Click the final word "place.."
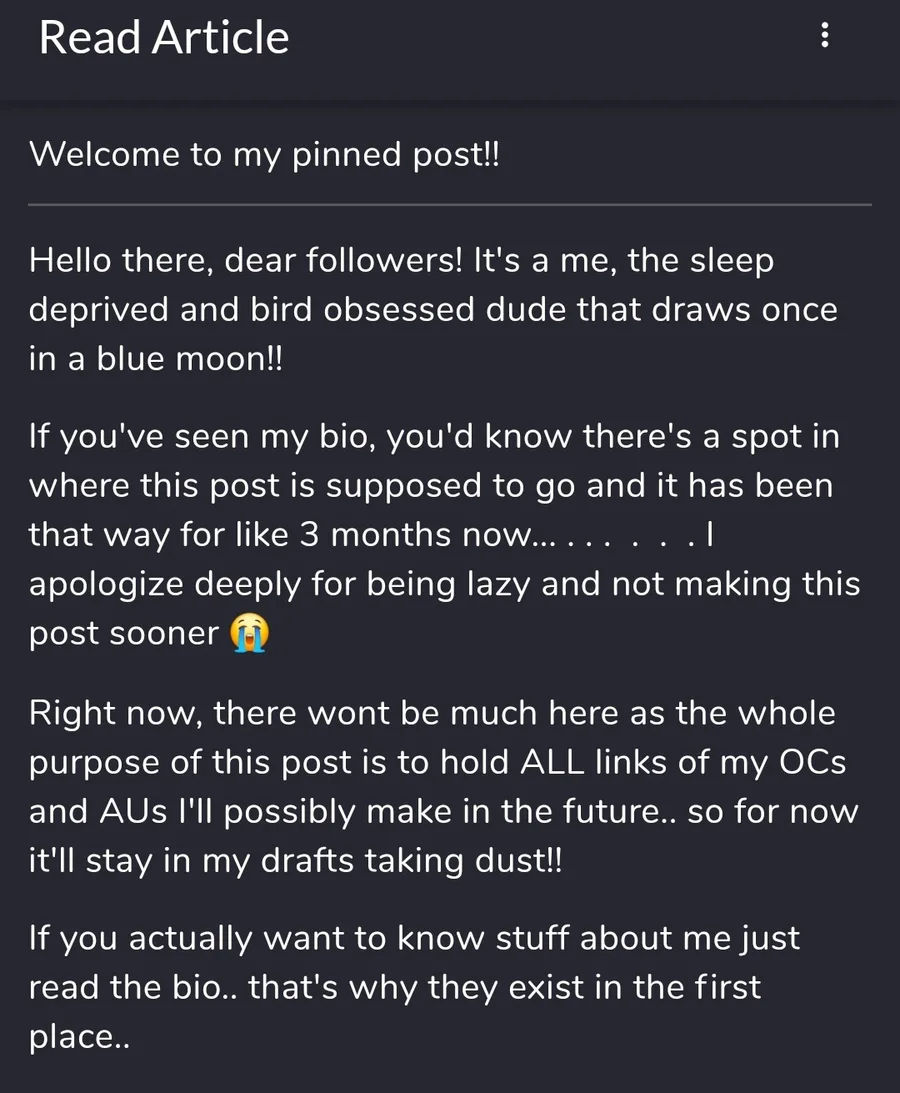The height and width of the screenshot is (1093, 900). [80, 1037]
